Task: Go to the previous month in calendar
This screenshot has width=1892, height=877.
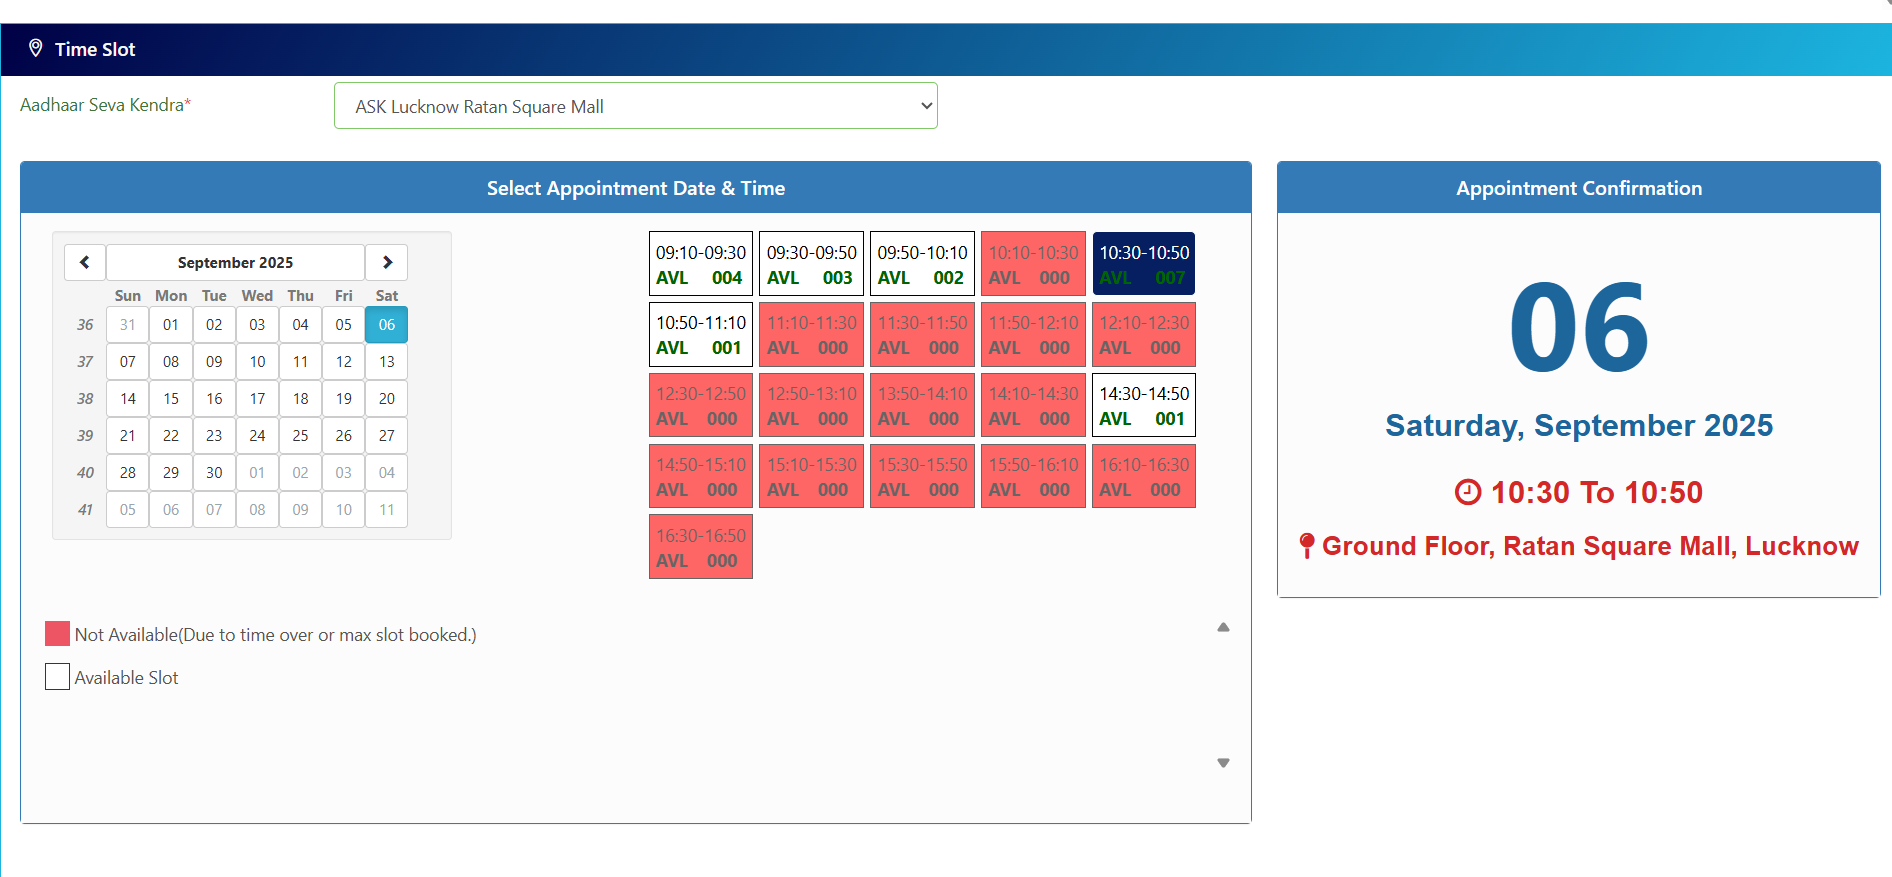Action: point(85,262)
